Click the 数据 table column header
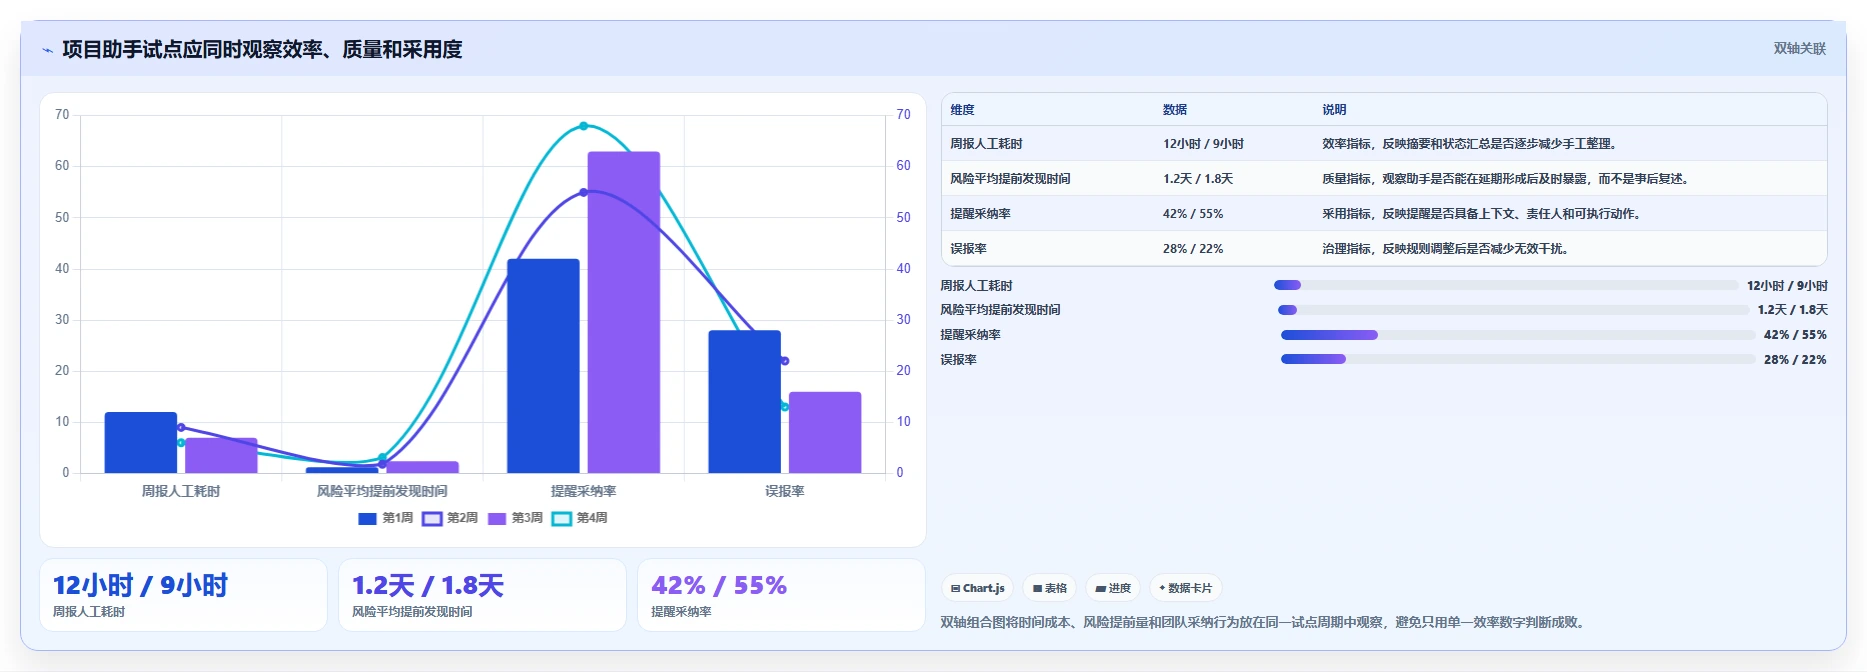 (x=1175, y=110)
